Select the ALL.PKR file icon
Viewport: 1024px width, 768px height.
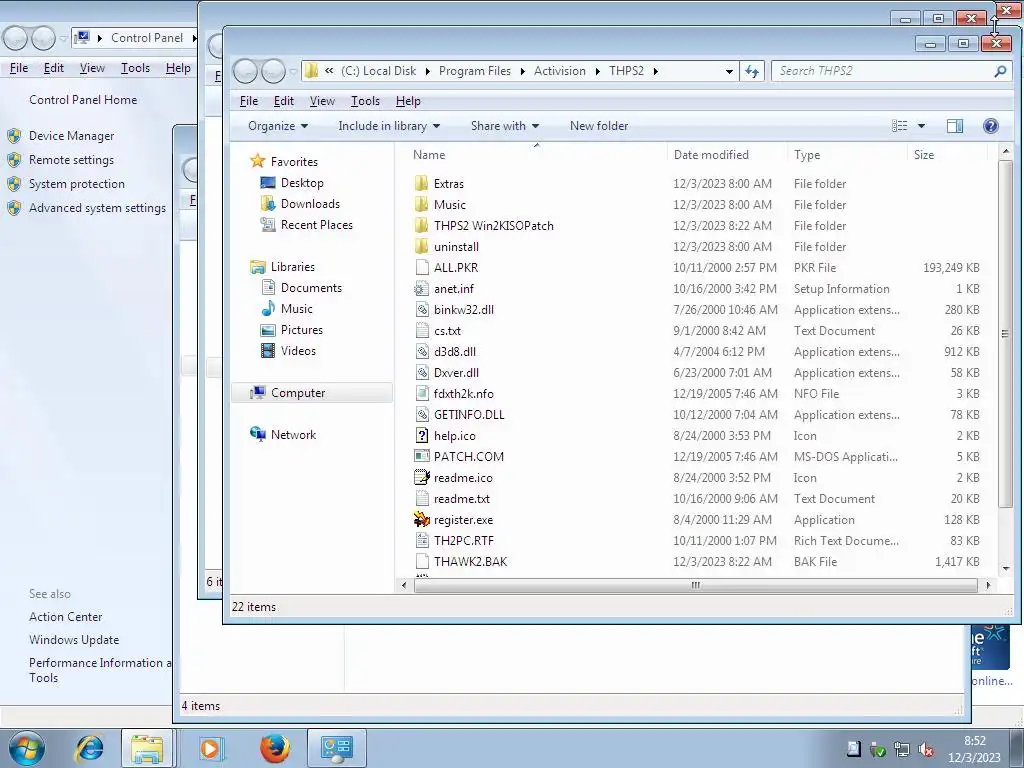click(422, 267)
